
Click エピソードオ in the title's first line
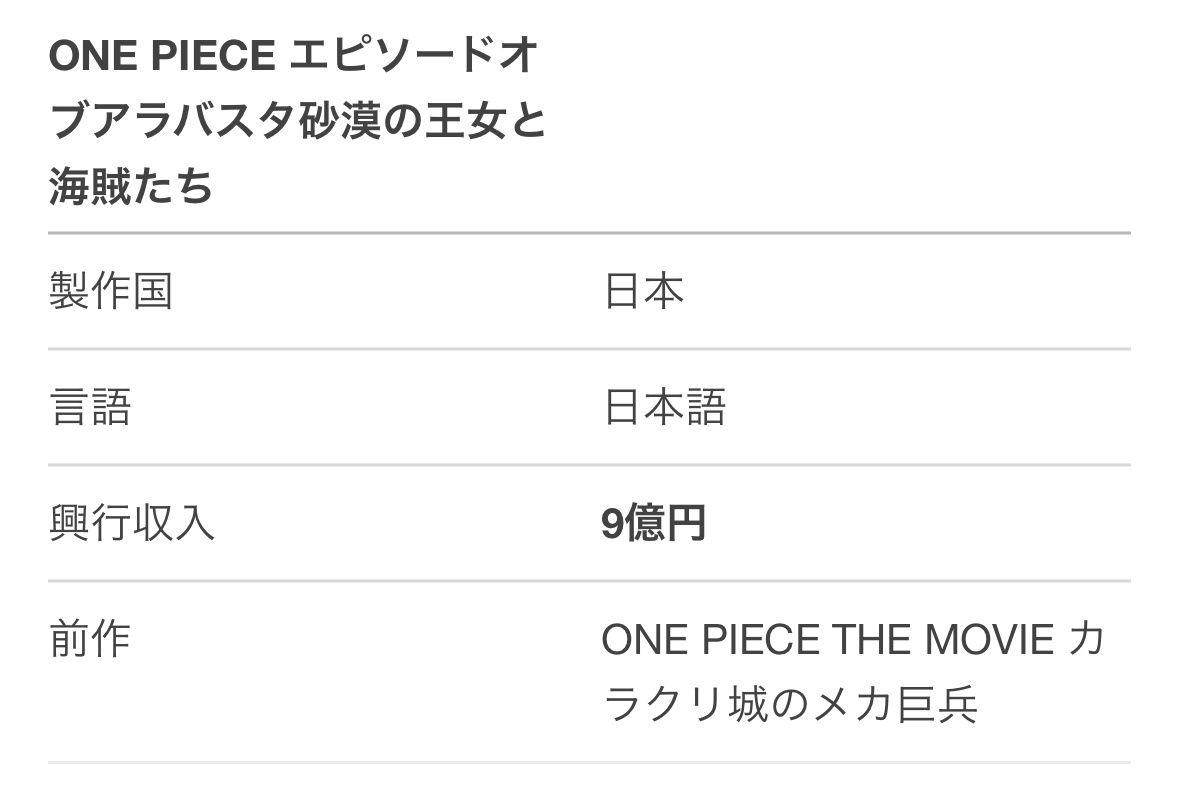414,57
